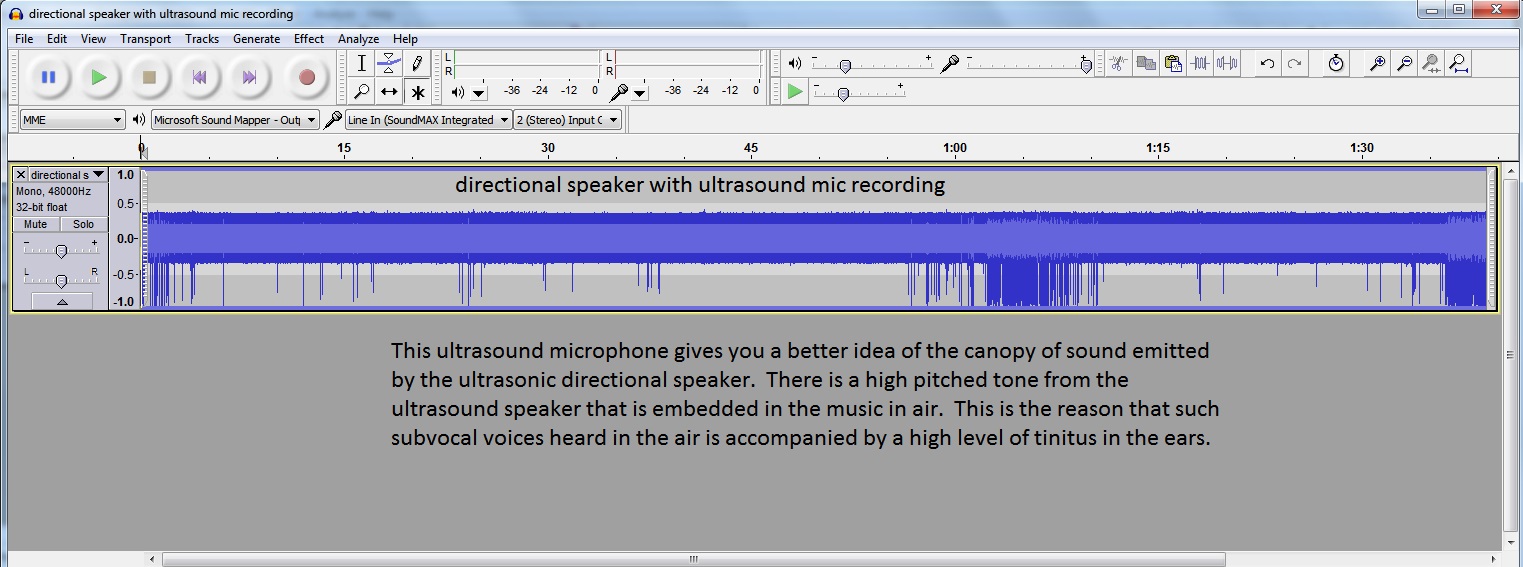Open the Effect menu

coord(308,39)
